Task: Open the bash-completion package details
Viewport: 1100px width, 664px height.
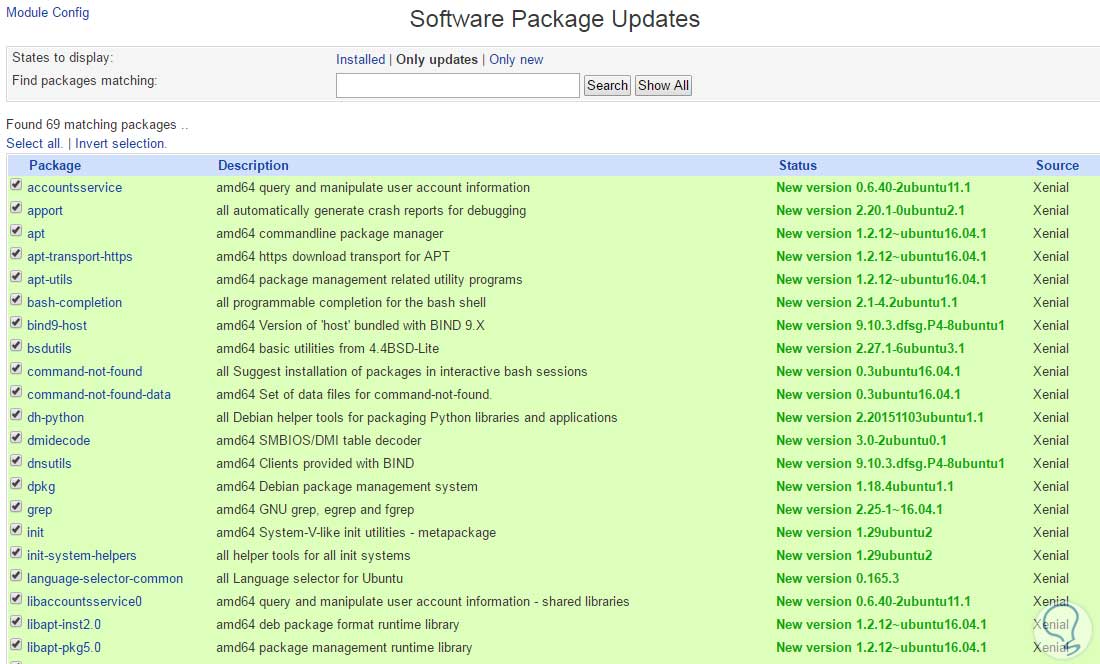Action: pos(74,303)
